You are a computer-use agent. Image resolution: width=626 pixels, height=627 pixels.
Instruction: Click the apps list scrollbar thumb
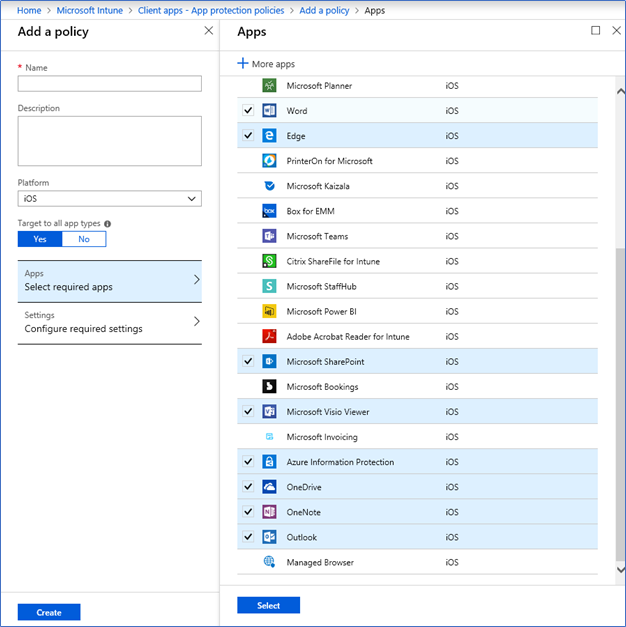click(x=620, y=405)
